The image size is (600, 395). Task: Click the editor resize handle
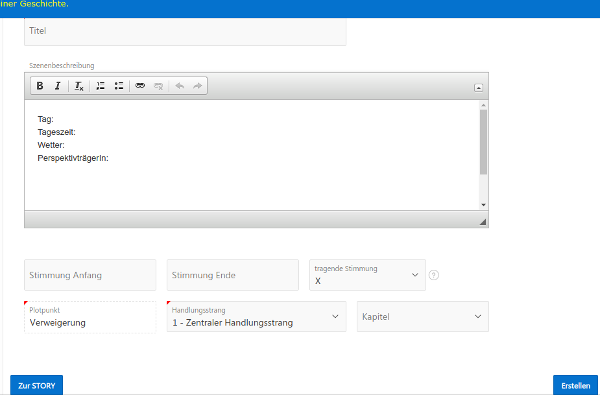483,222
